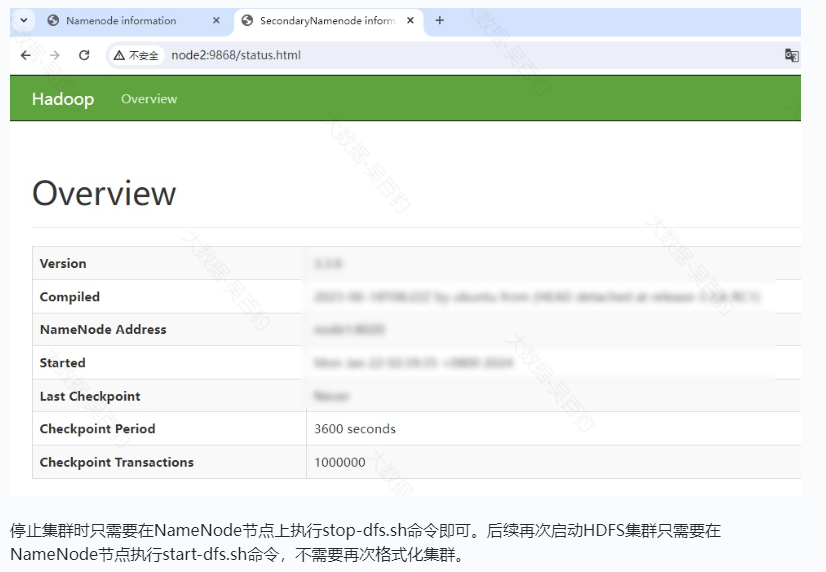The height and width of the screenshot is (572, 826).
Task: Click the globe favicon on Namenode tab
Action: point(53,21)
